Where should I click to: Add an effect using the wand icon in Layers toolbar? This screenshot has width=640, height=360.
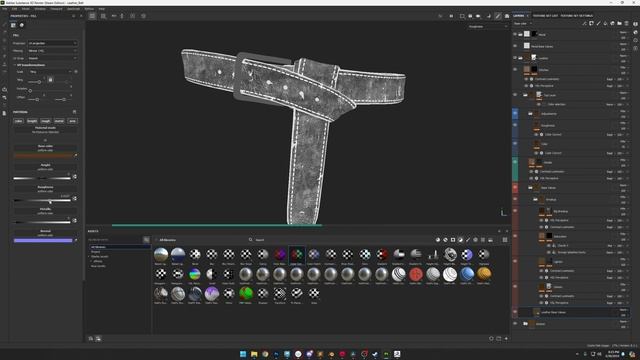pos(584,24)
